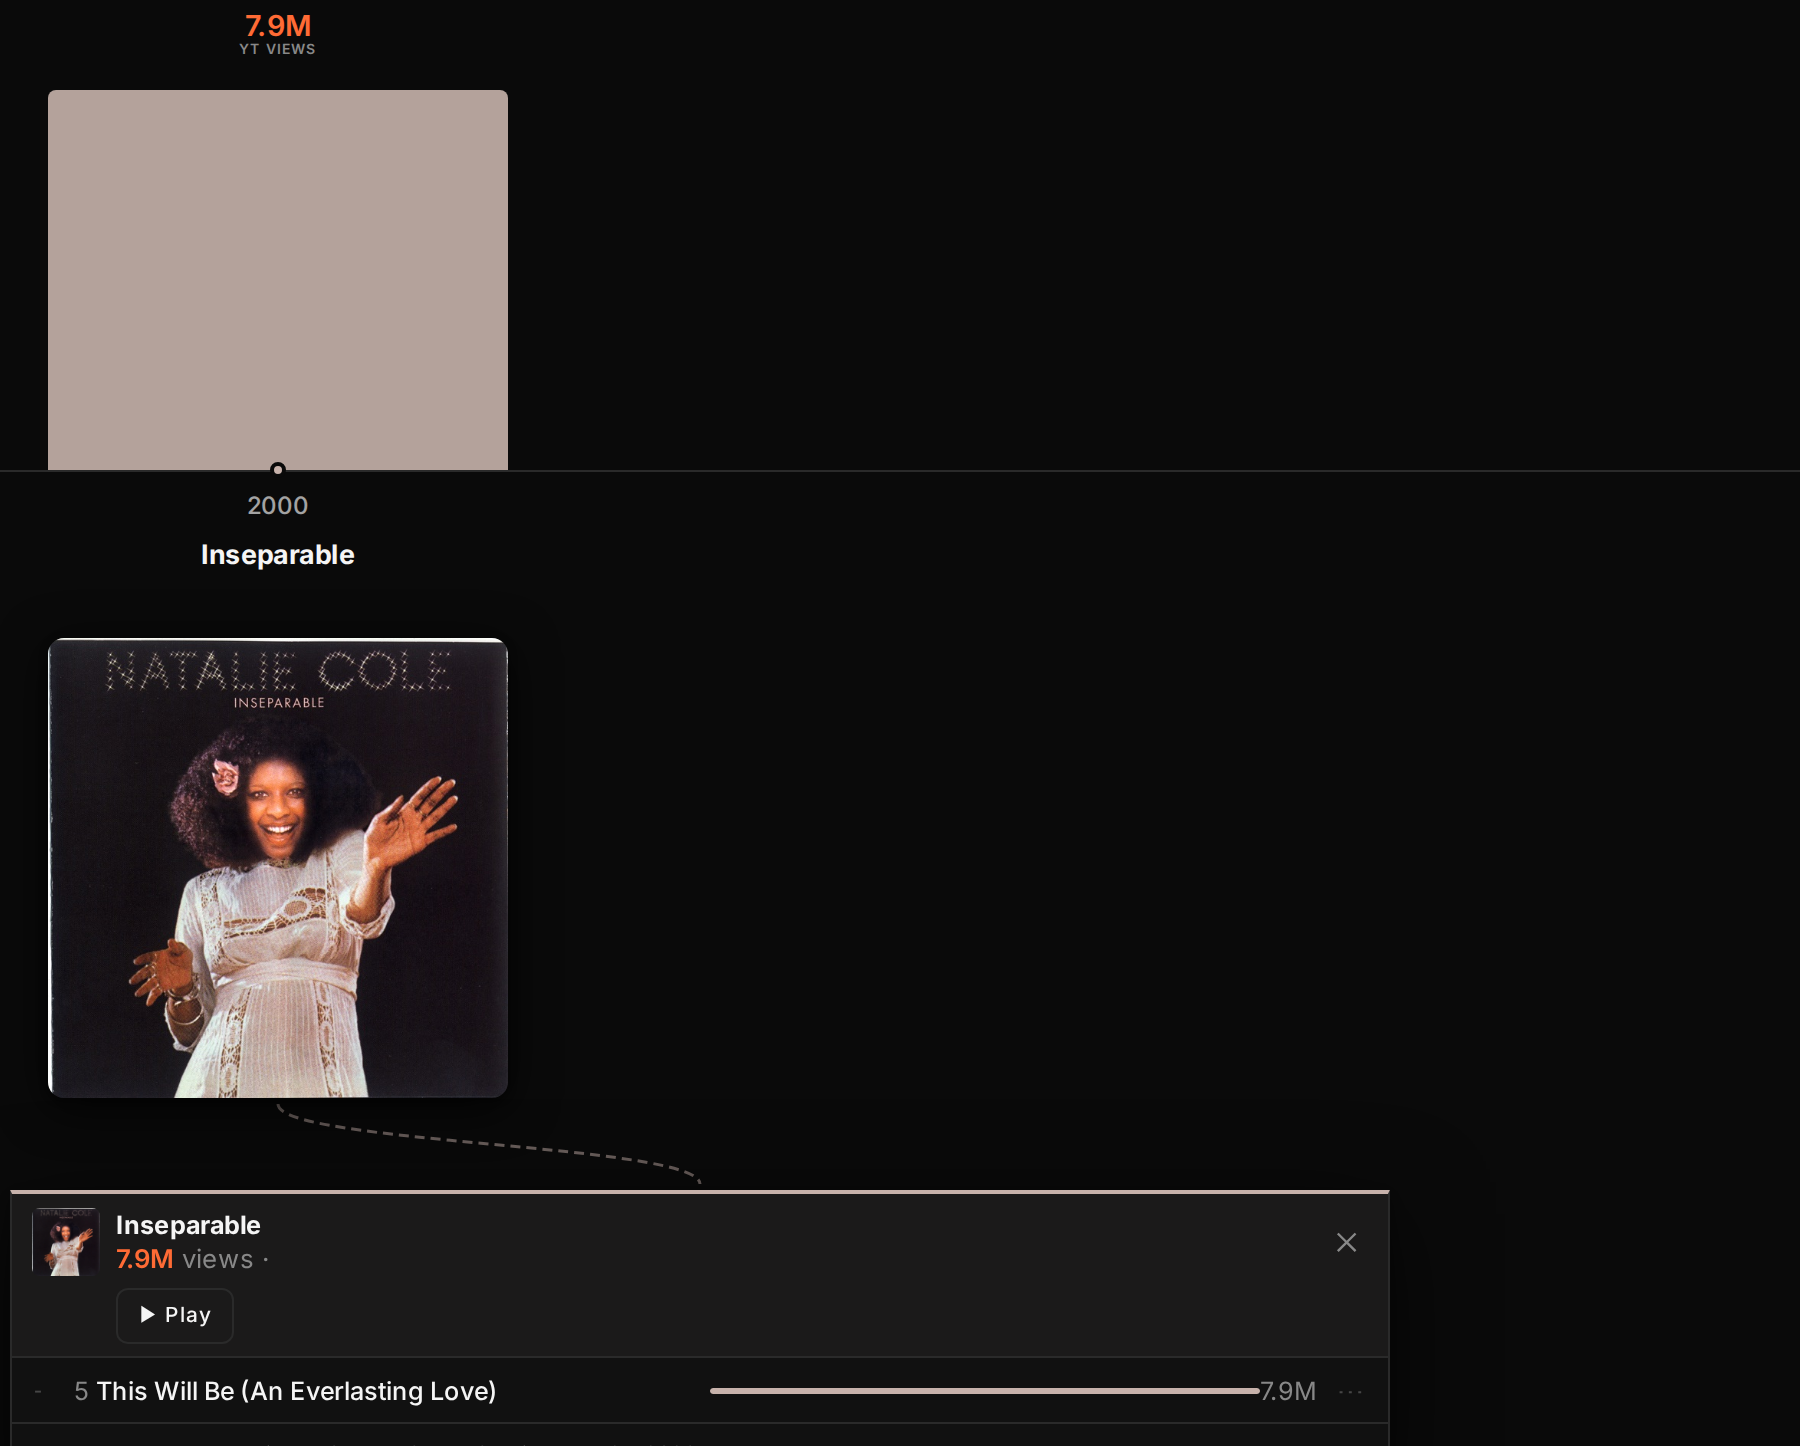This screenshot has height=1446, width=1800.
Task: Open the three-dot options for the track row
Action: point(1350,1391)
